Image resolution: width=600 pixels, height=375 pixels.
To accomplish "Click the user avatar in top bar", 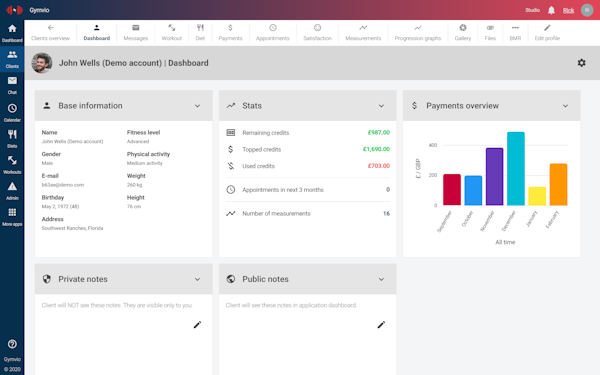I will coord(587,10).
